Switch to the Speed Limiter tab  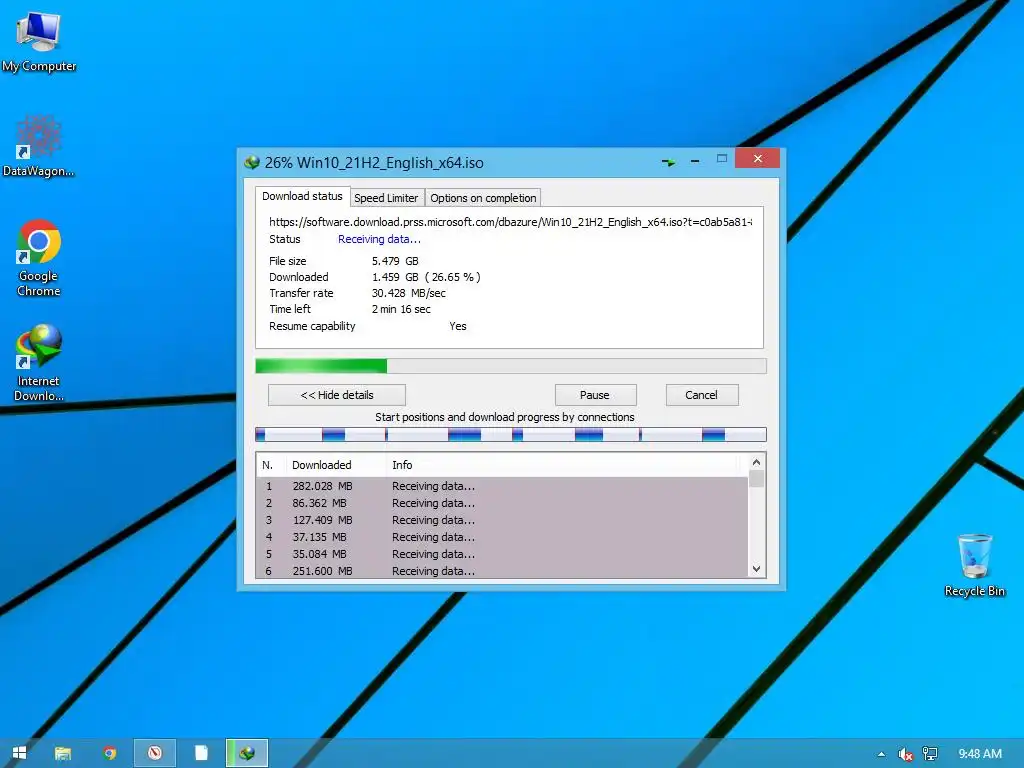pyautogui.click(x=386, y=198)
